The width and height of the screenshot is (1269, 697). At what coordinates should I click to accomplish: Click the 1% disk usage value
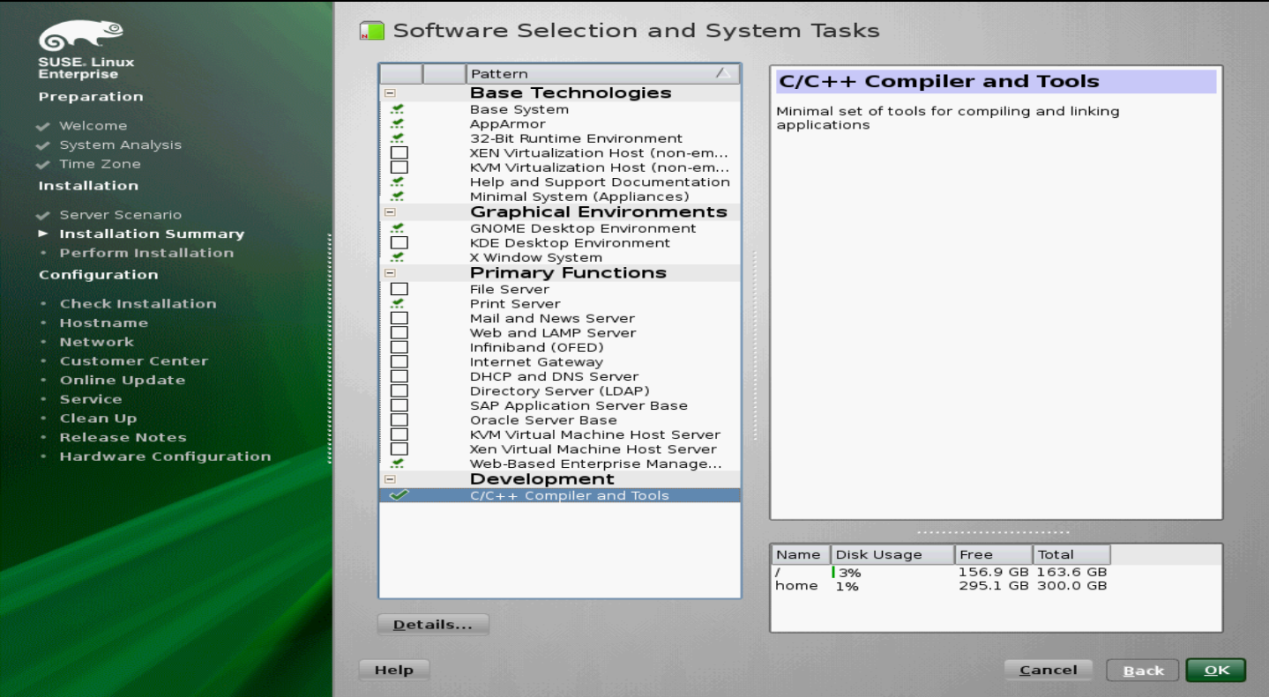coord(849,587)
